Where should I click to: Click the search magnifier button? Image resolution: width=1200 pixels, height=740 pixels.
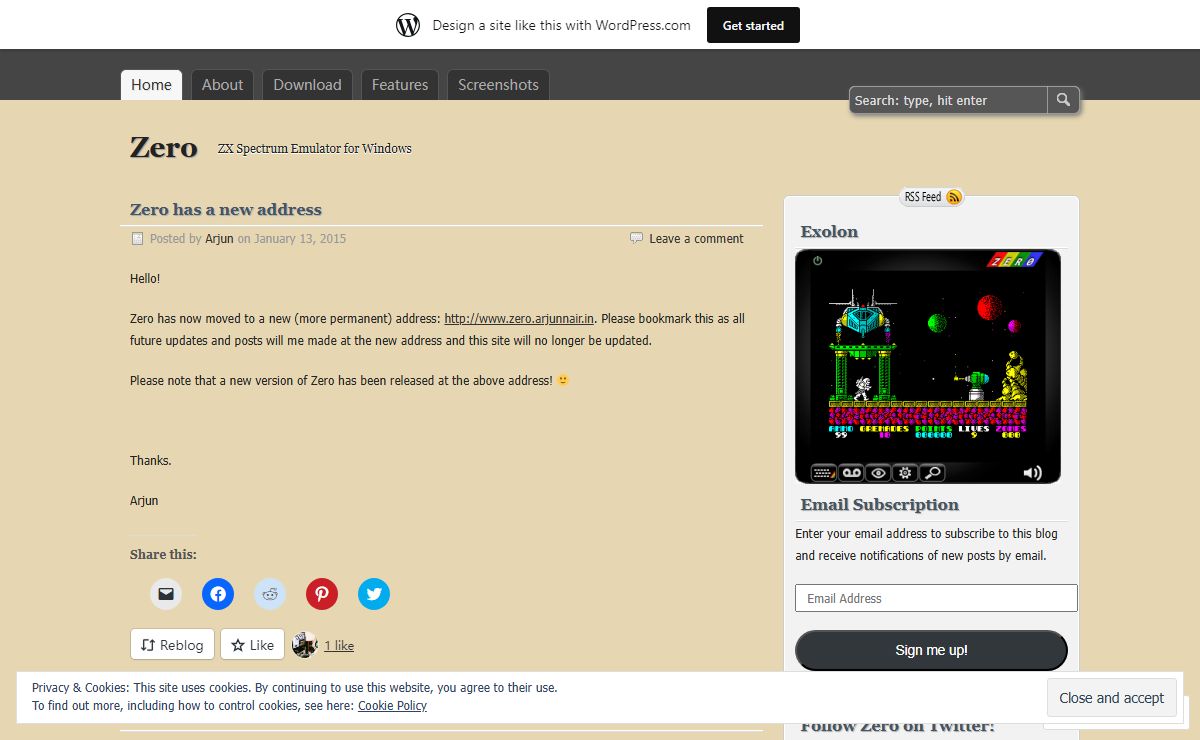[x=1063, y=100]
